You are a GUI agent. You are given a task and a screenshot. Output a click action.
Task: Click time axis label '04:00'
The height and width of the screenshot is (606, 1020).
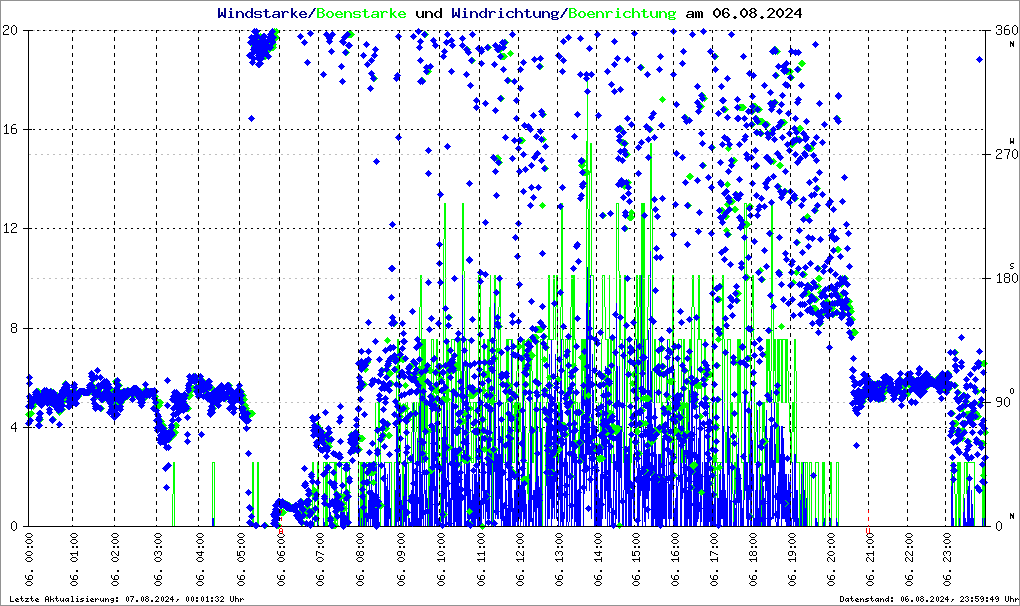(200, 548)
